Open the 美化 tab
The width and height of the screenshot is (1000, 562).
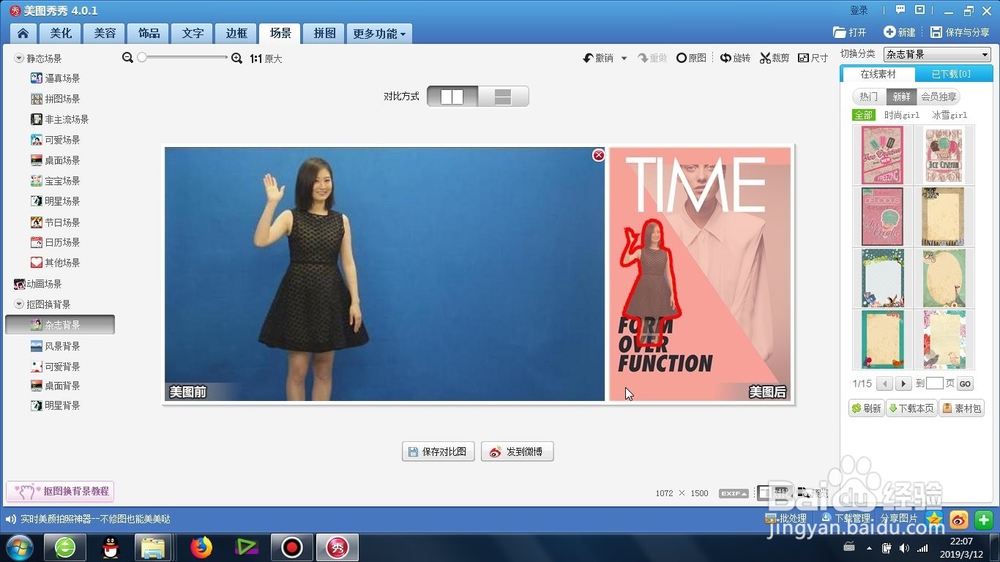click(61, 33)
